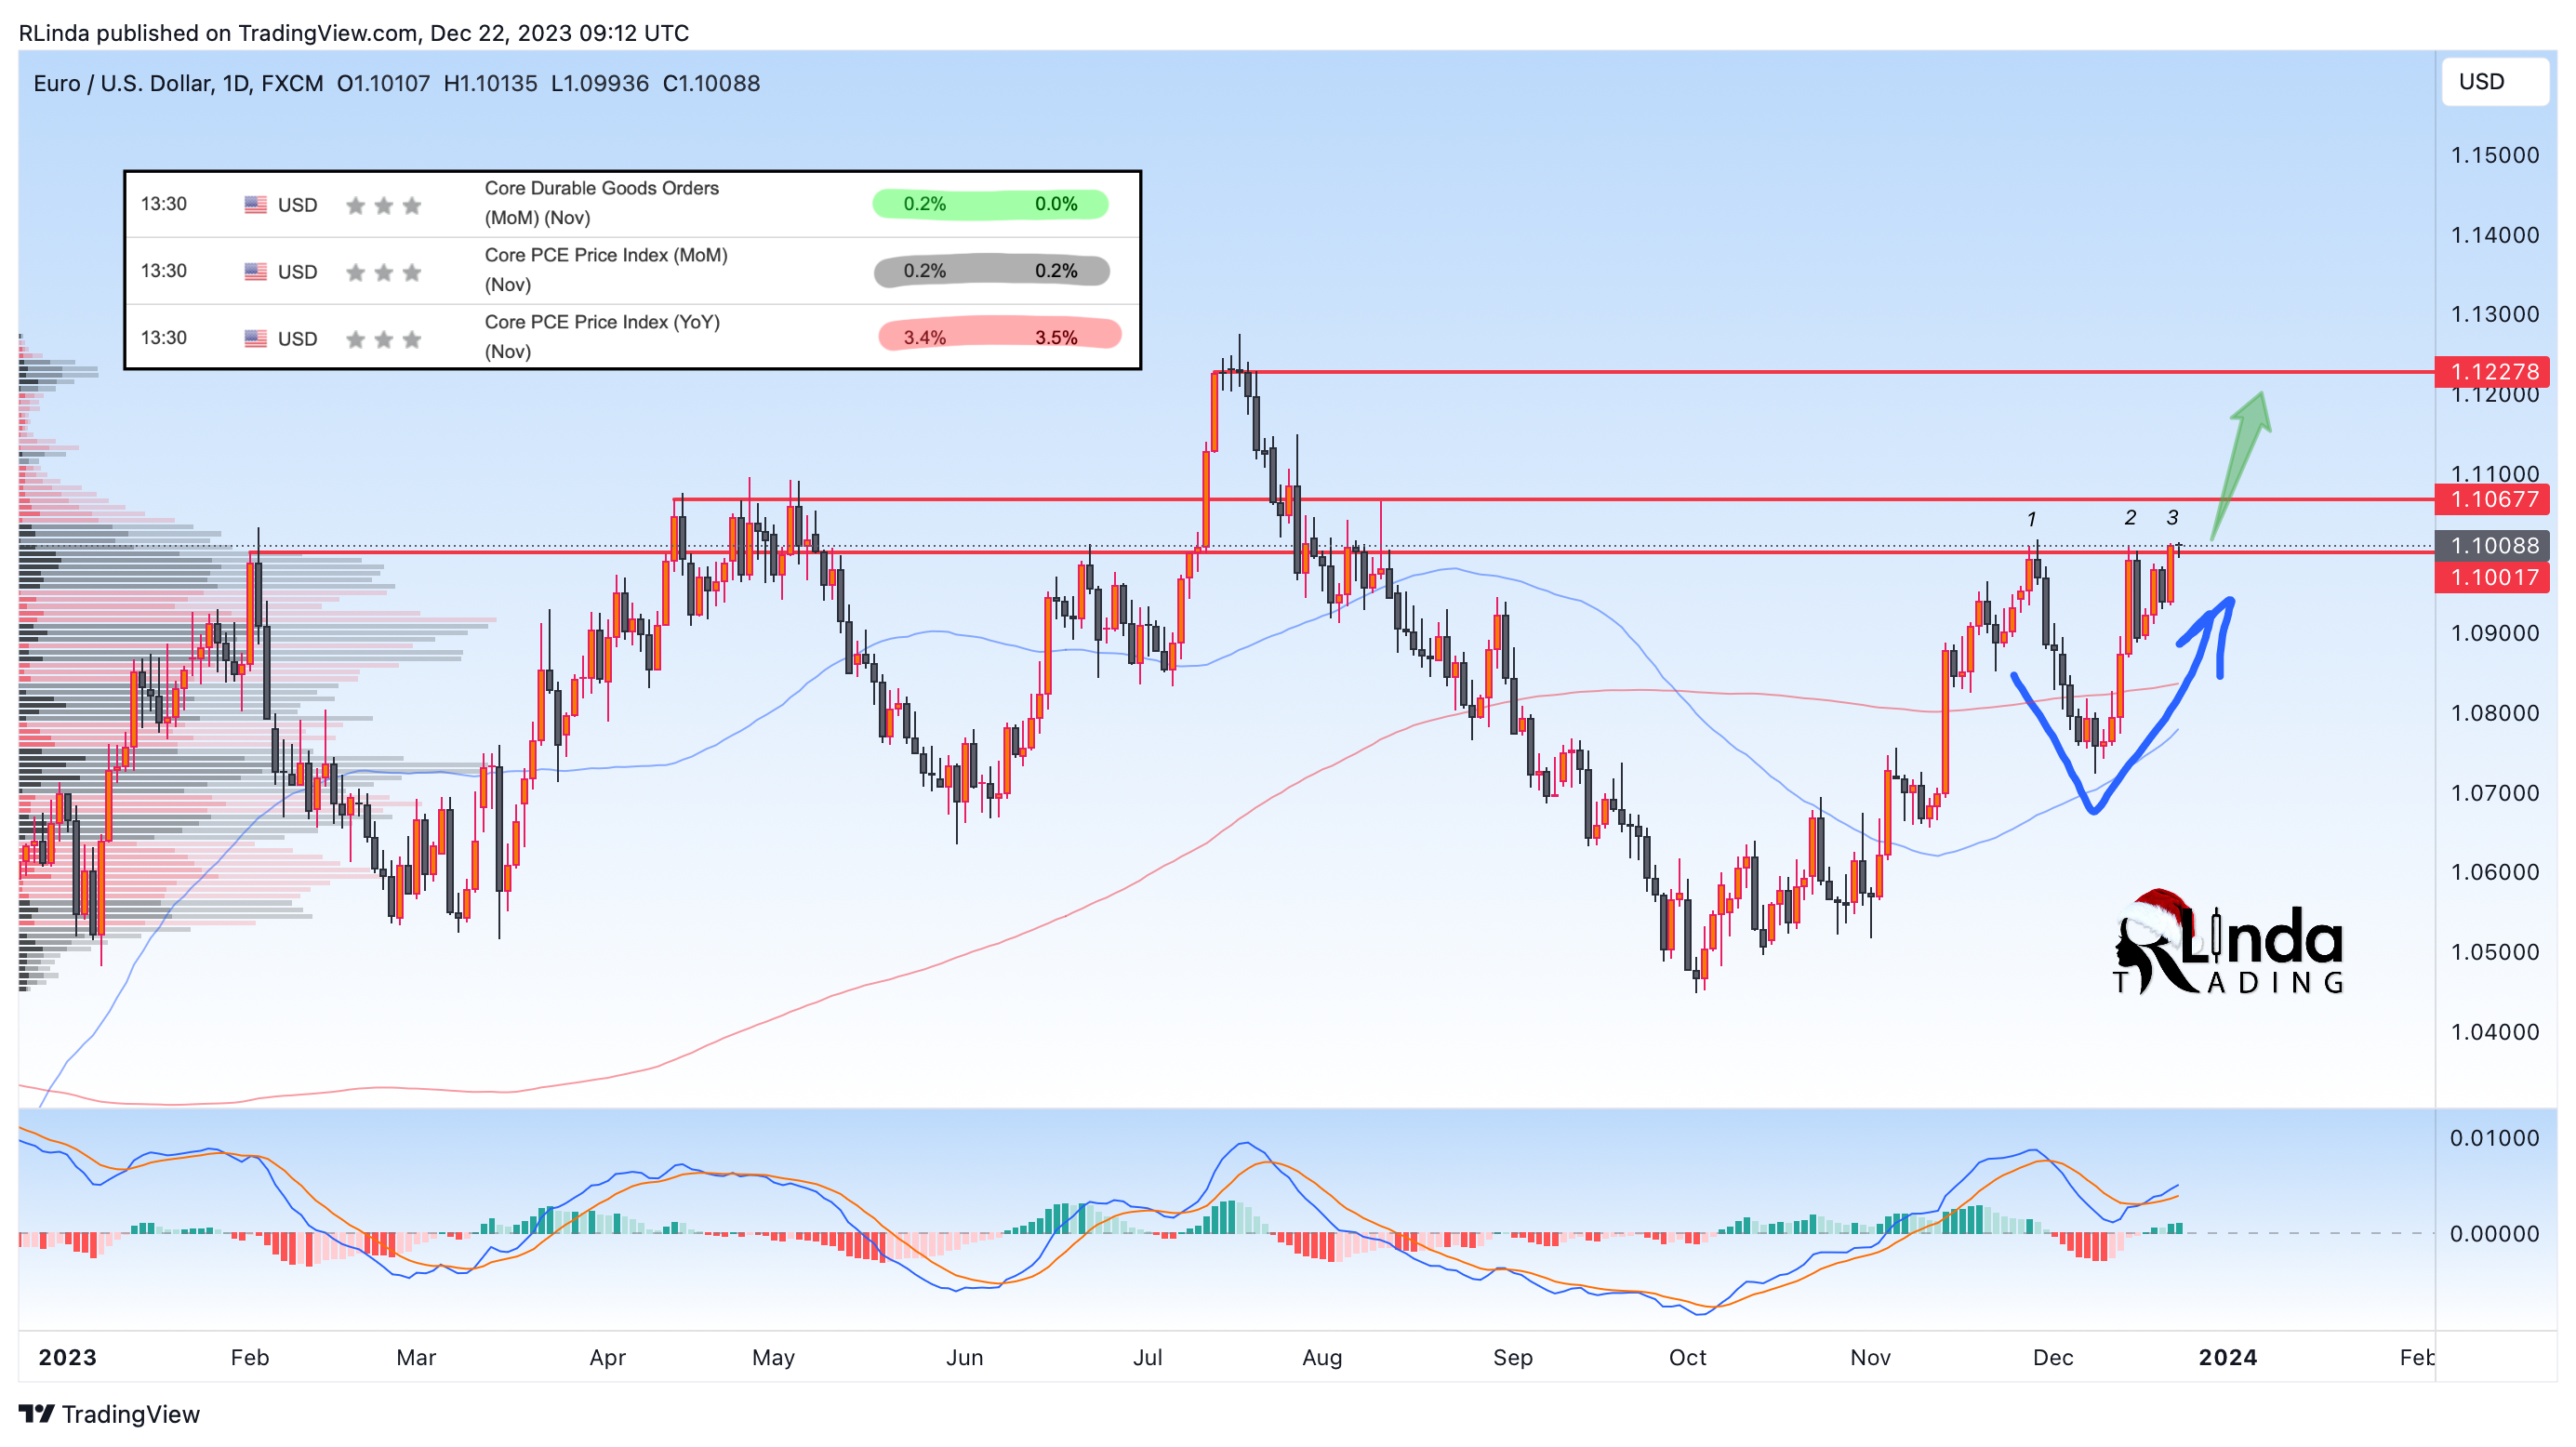Click the 1.07000 price axis value
This screenshot has height=1447, width=2576.
tap(2494, 793)
